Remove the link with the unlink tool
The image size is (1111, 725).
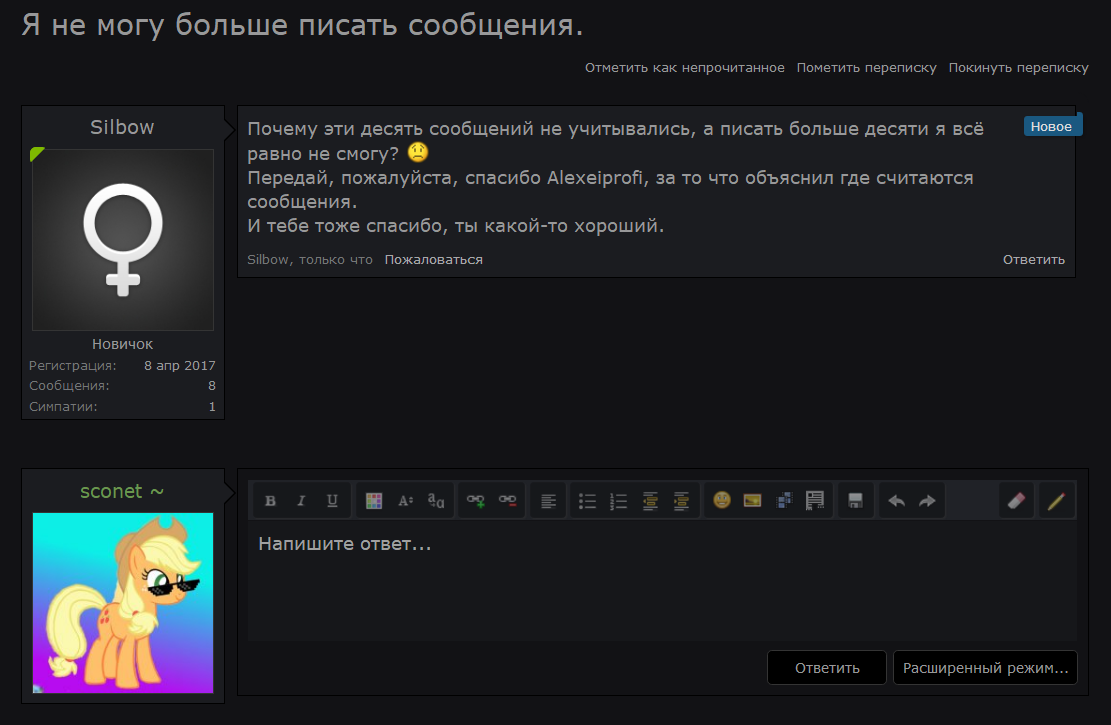(x=507, y=500)
